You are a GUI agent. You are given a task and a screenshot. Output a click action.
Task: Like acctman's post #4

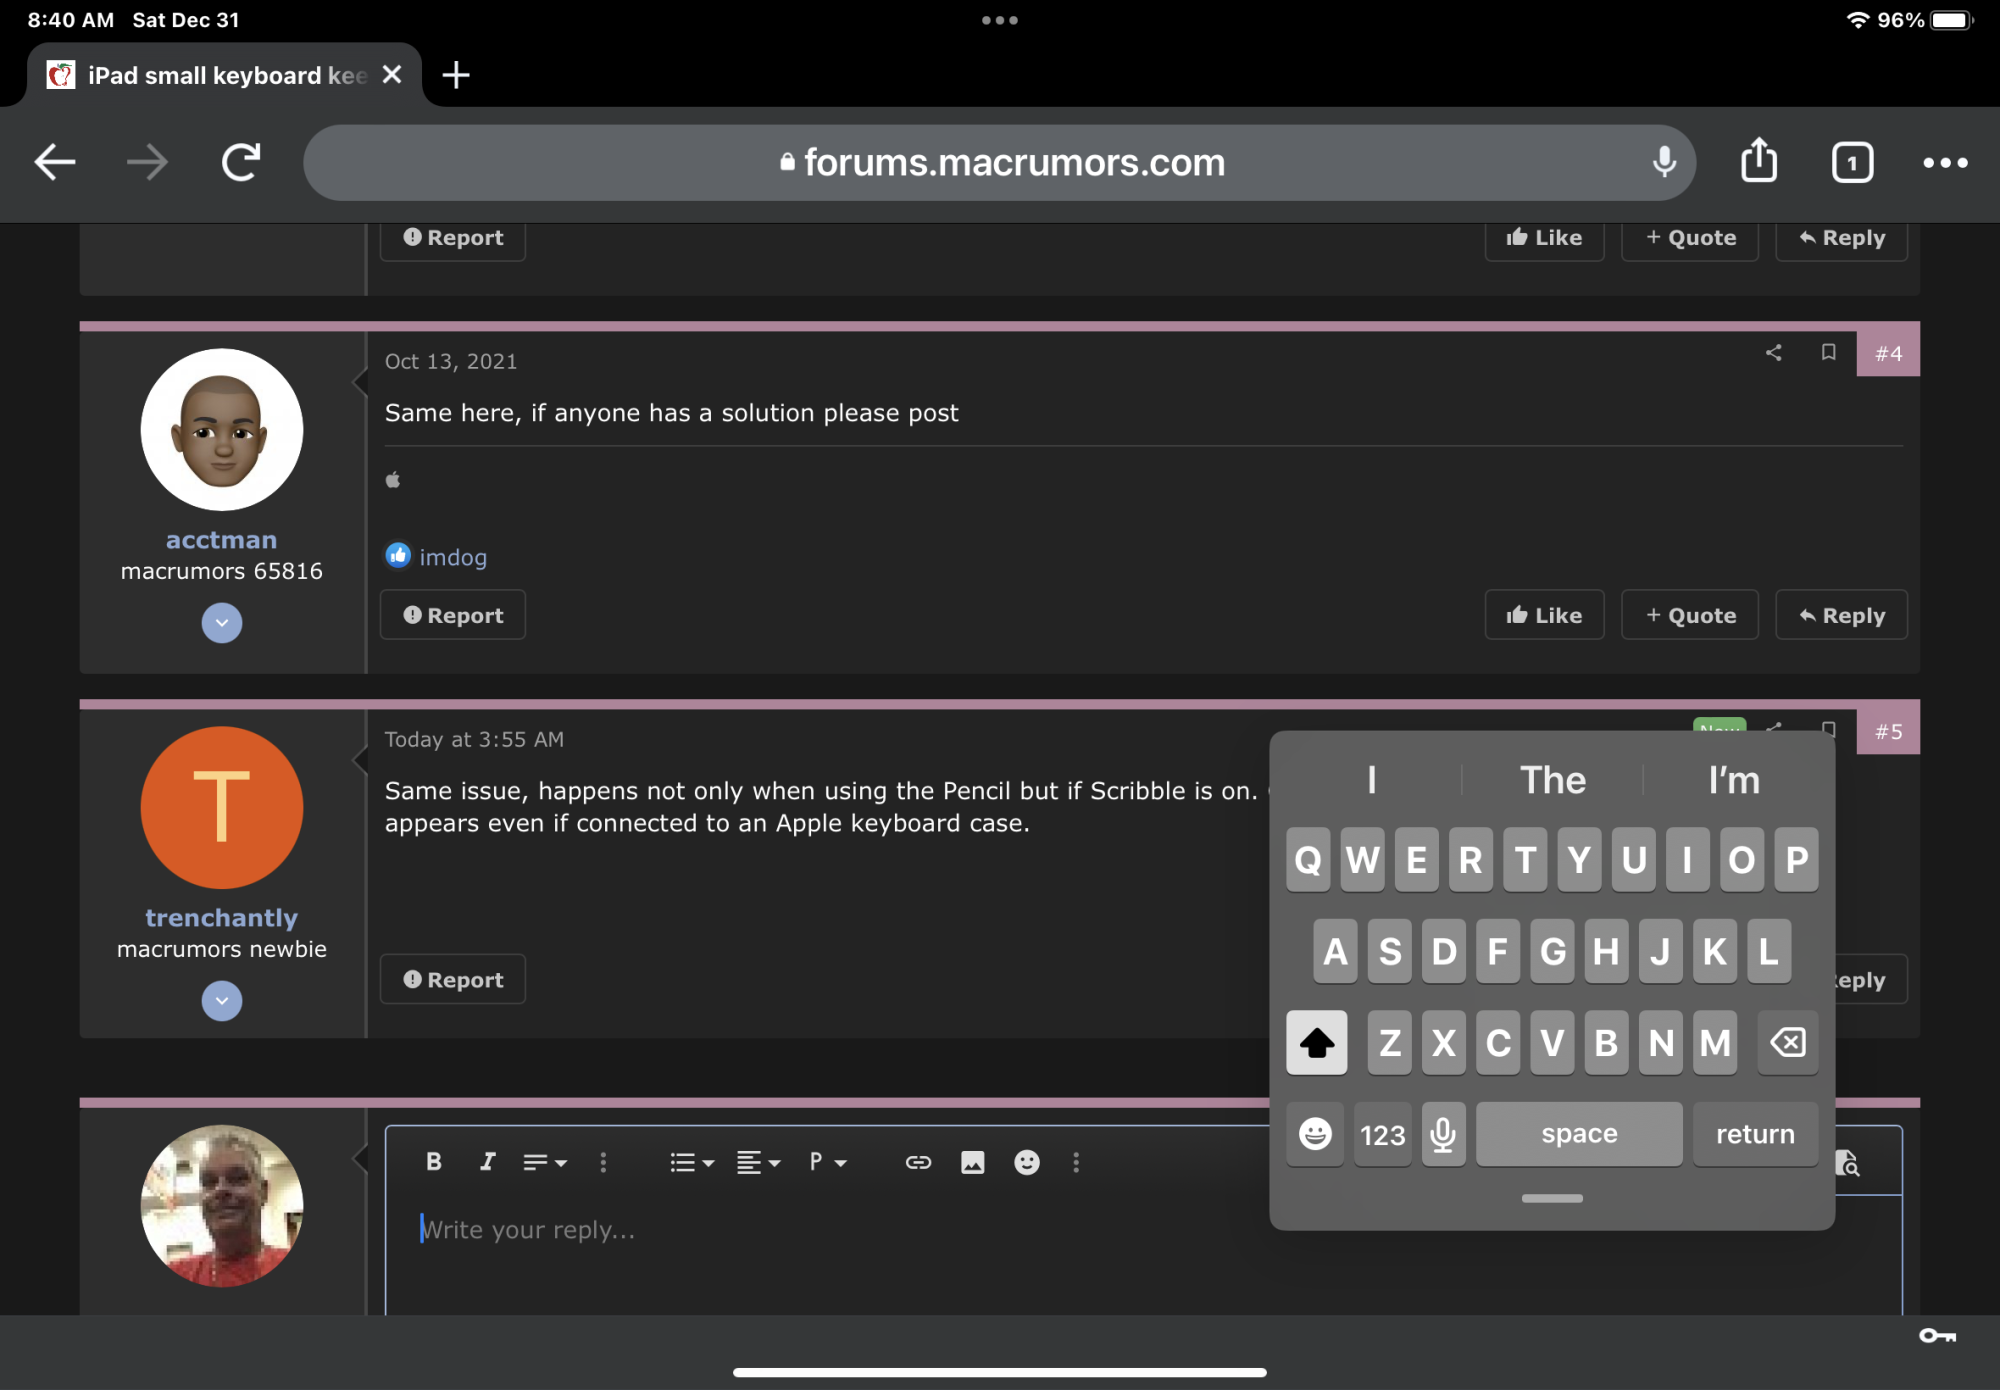pyautogui.click(x=1544, y=615)
